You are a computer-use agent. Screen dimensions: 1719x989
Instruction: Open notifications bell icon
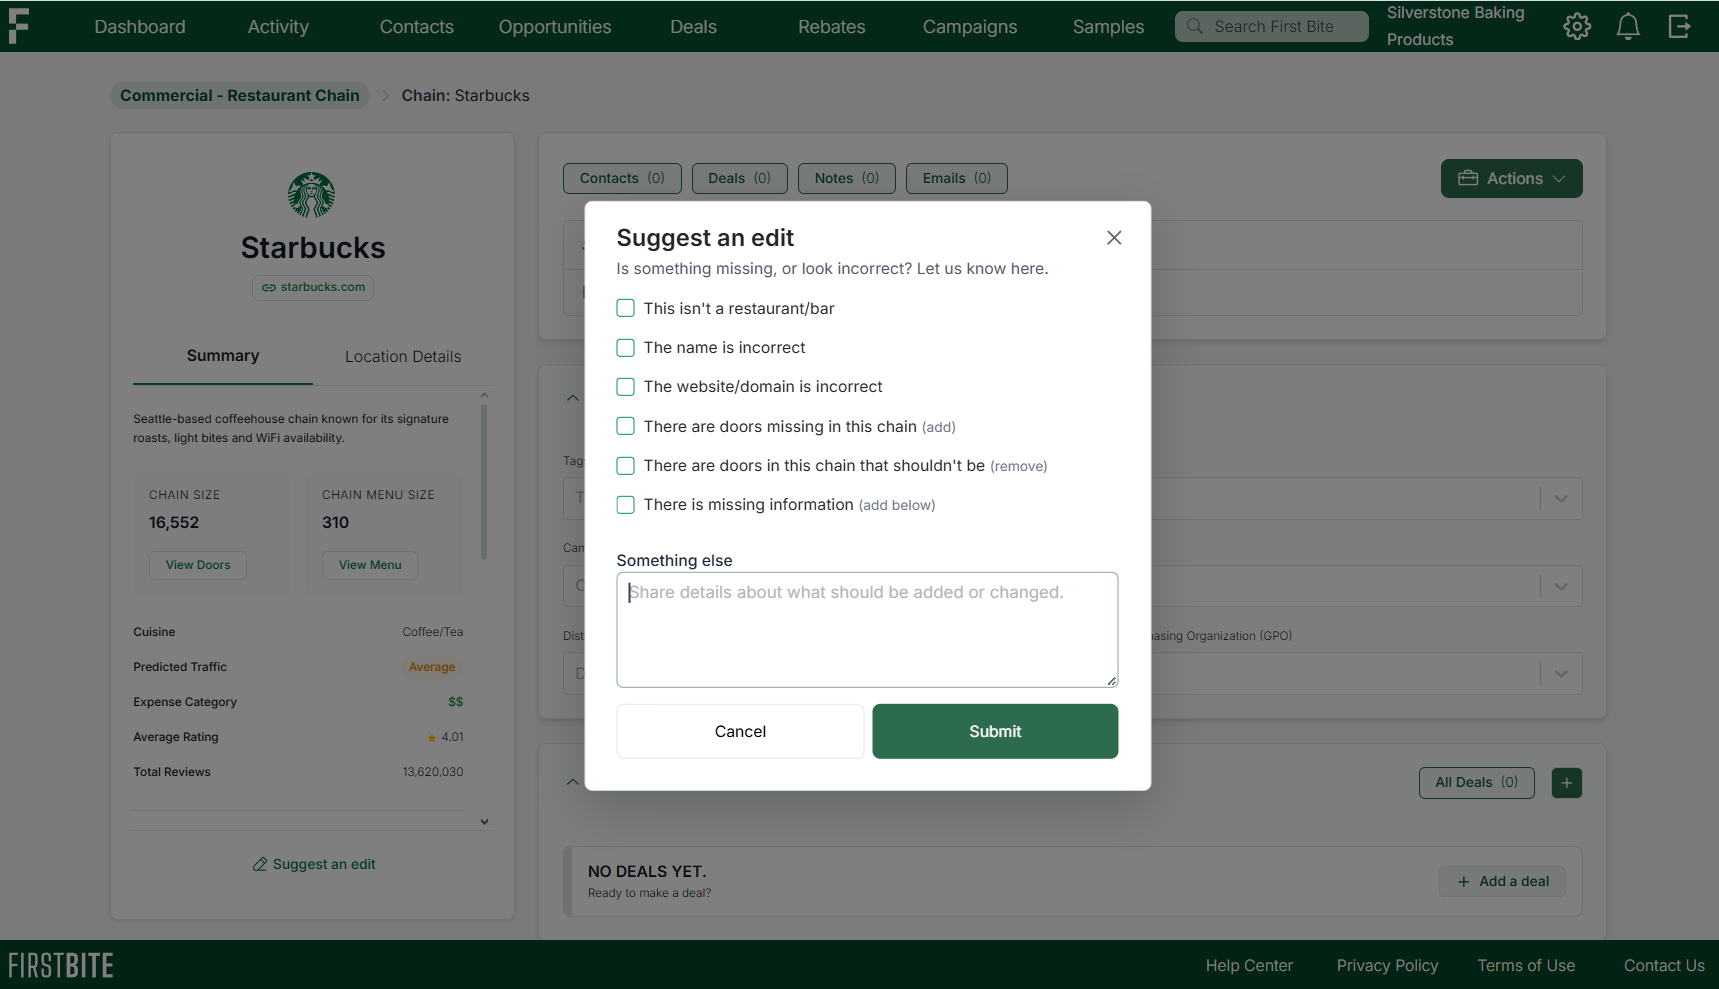pyautogui.click(x=1628, y=26)
